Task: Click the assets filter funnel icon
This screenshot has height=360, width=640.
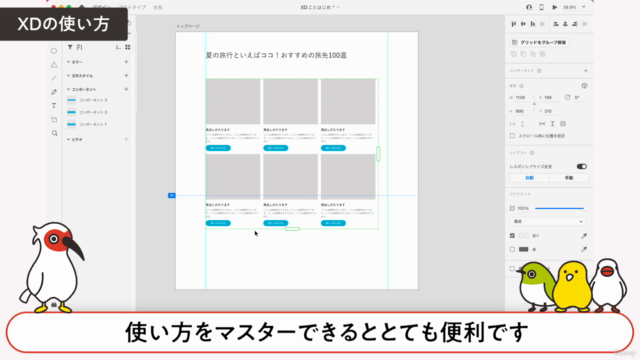Action: tap(70, 47)
